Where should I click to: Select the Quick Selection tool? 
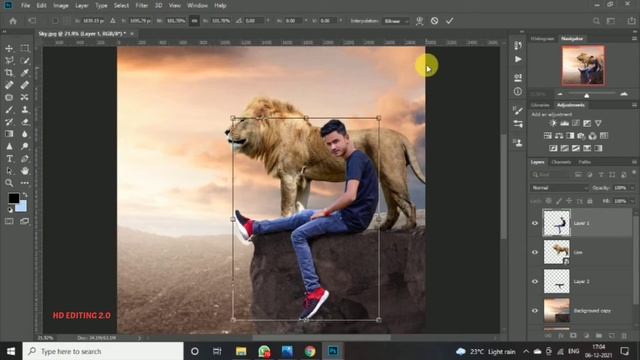click(24, 60)
